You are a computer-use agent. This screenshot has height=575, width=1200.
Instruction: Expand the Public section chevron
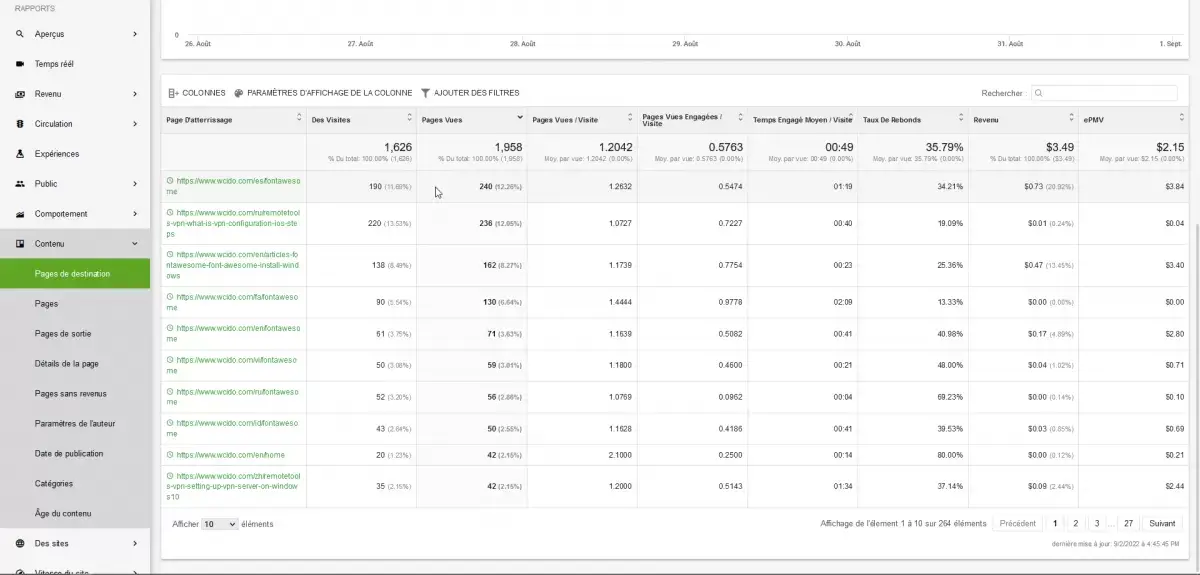(x=135, y=184)
